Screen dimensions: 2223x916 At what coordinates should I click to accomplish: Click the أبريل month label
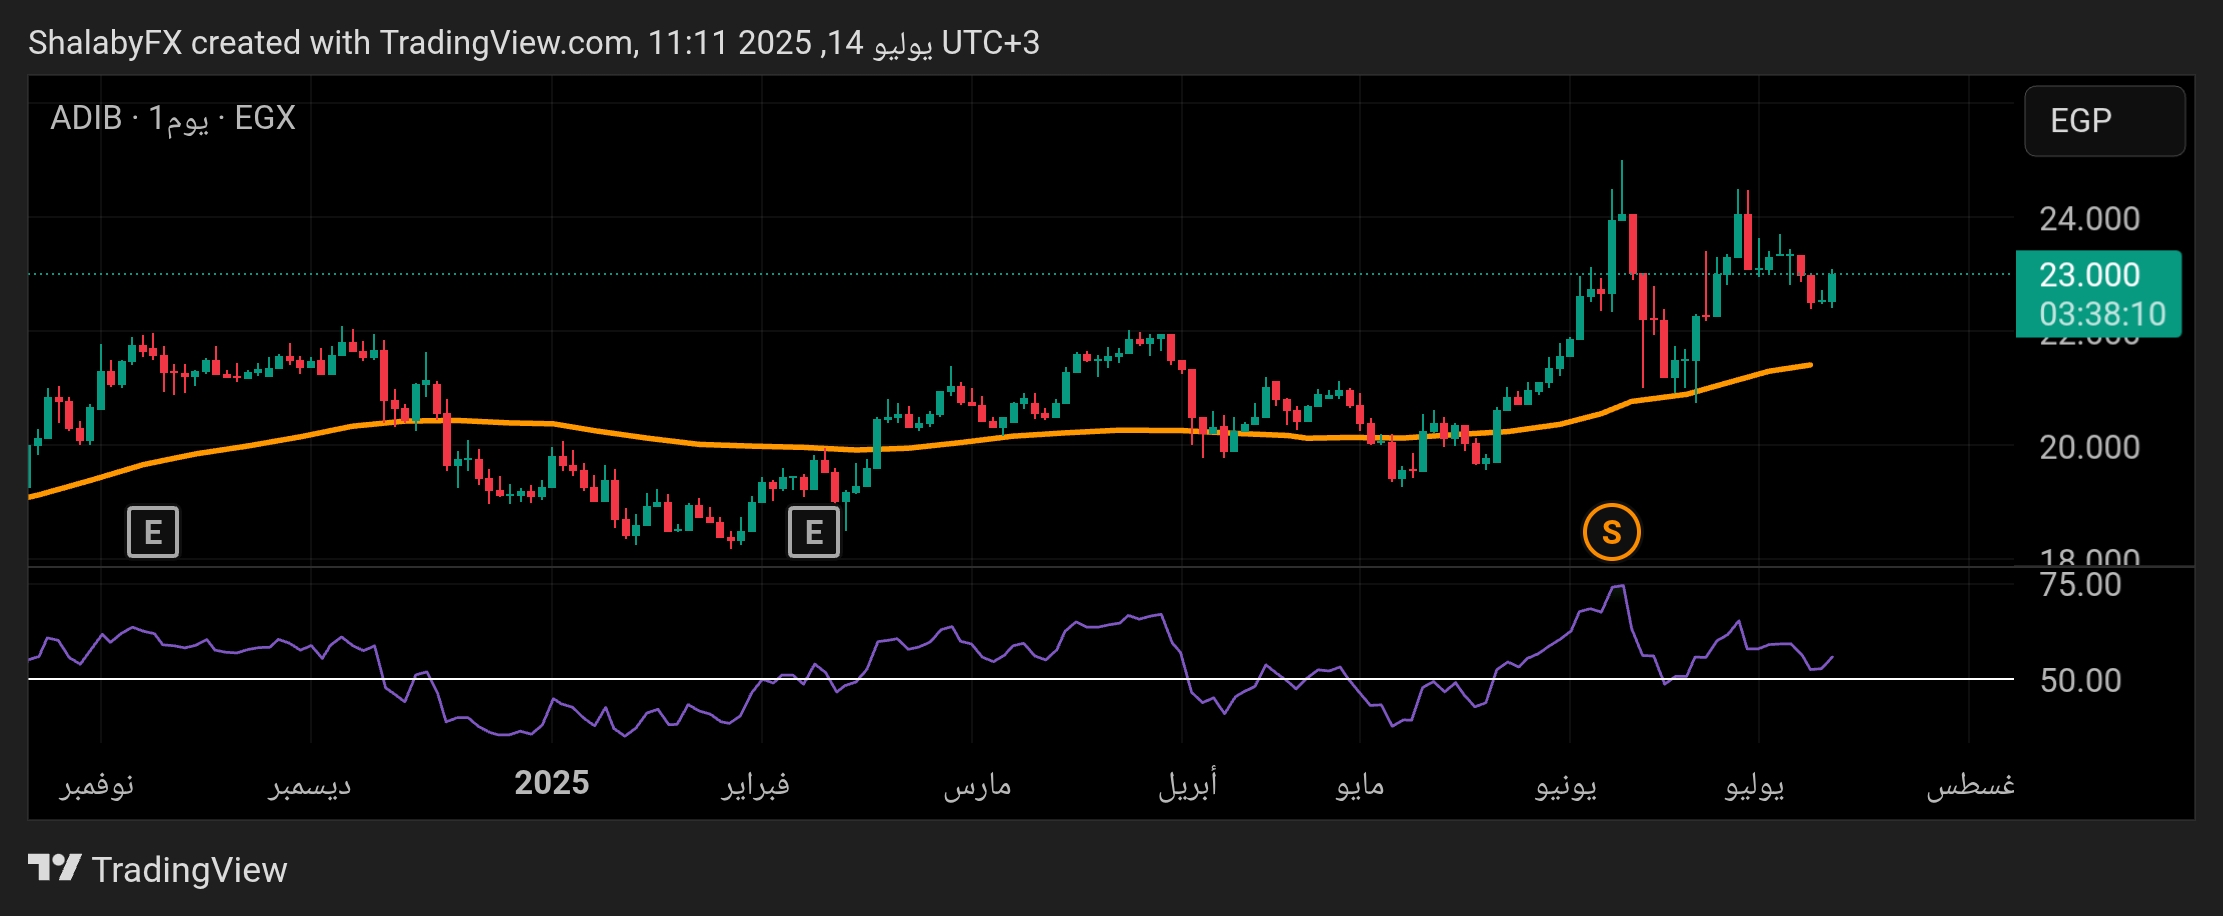[1187, 784]
